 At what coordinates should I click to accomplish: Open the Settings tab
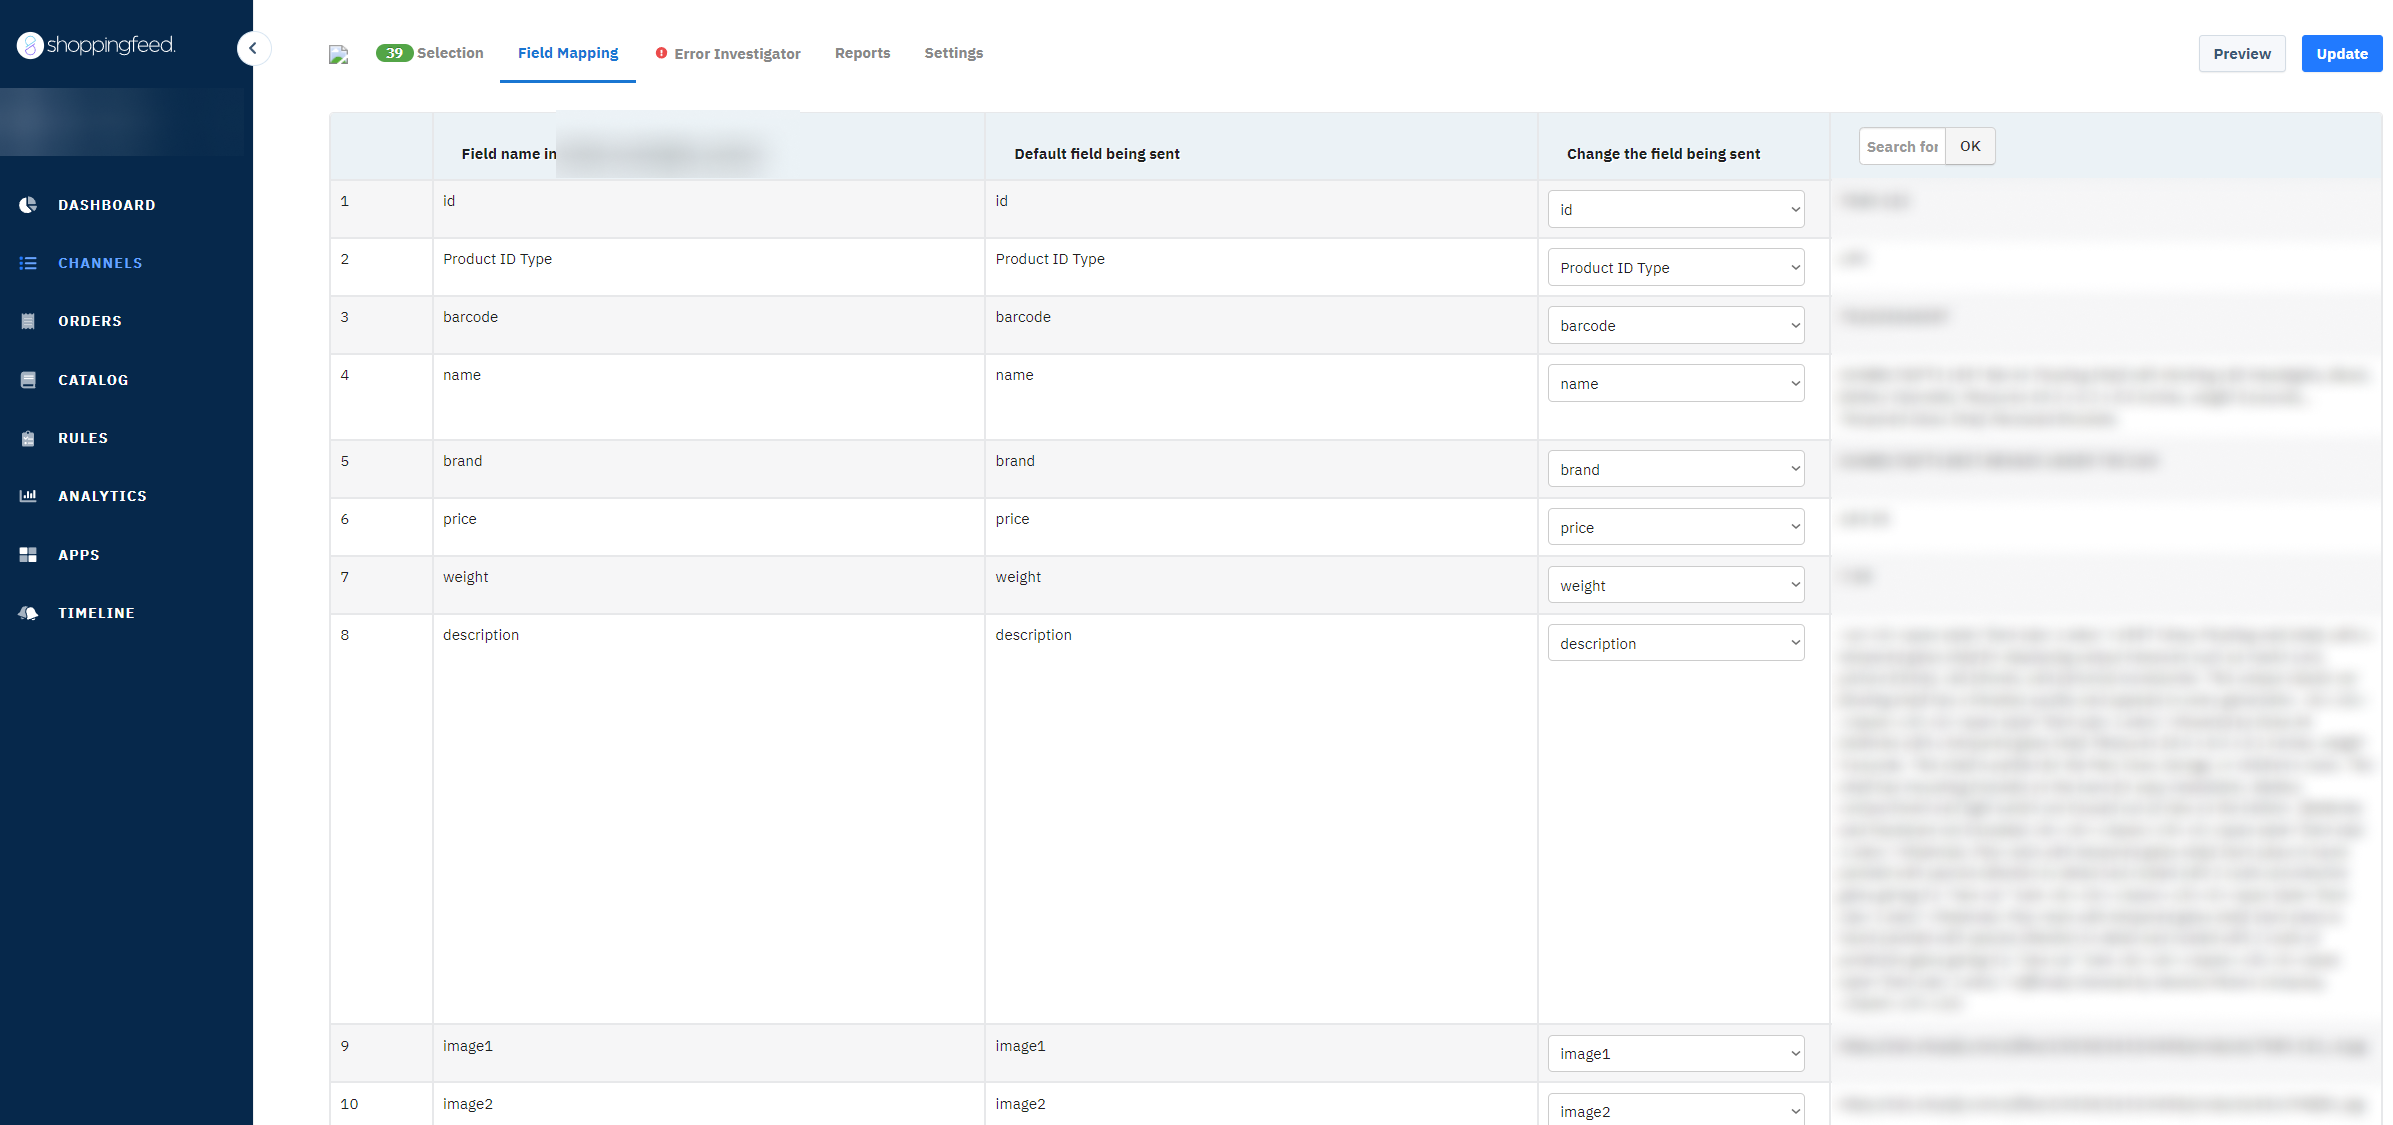(953, 53)
